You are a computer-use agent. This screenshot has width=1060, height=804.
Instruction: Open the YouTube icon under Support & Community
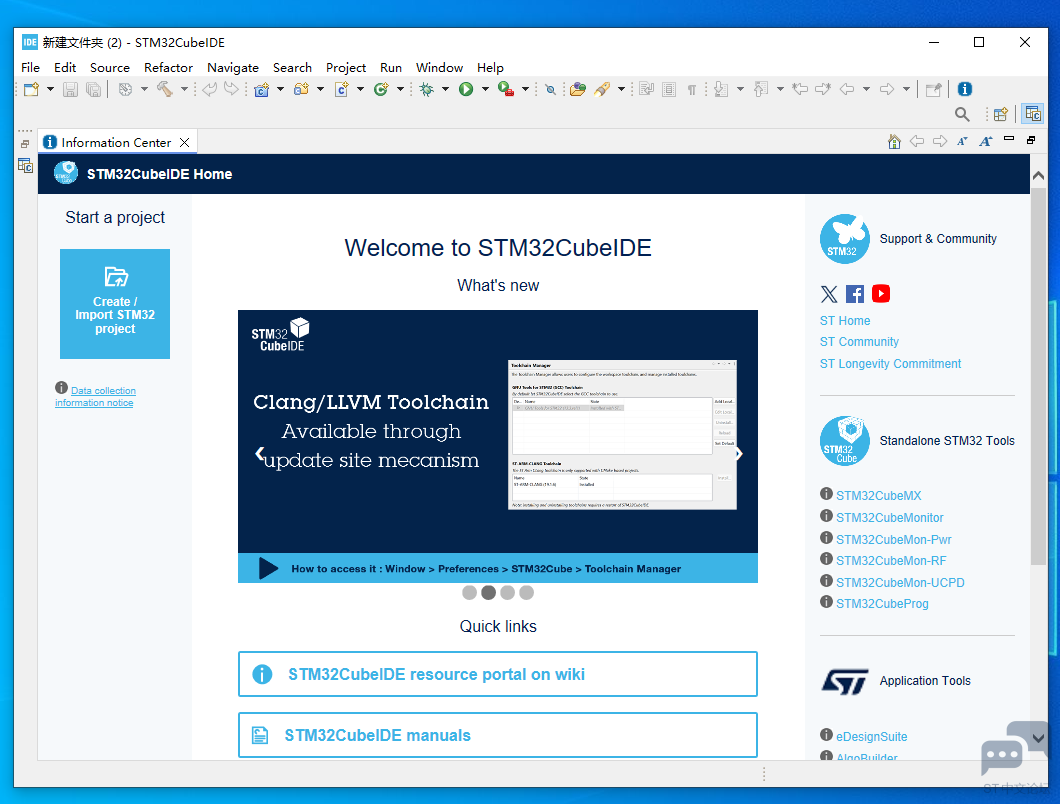[880, 293]
